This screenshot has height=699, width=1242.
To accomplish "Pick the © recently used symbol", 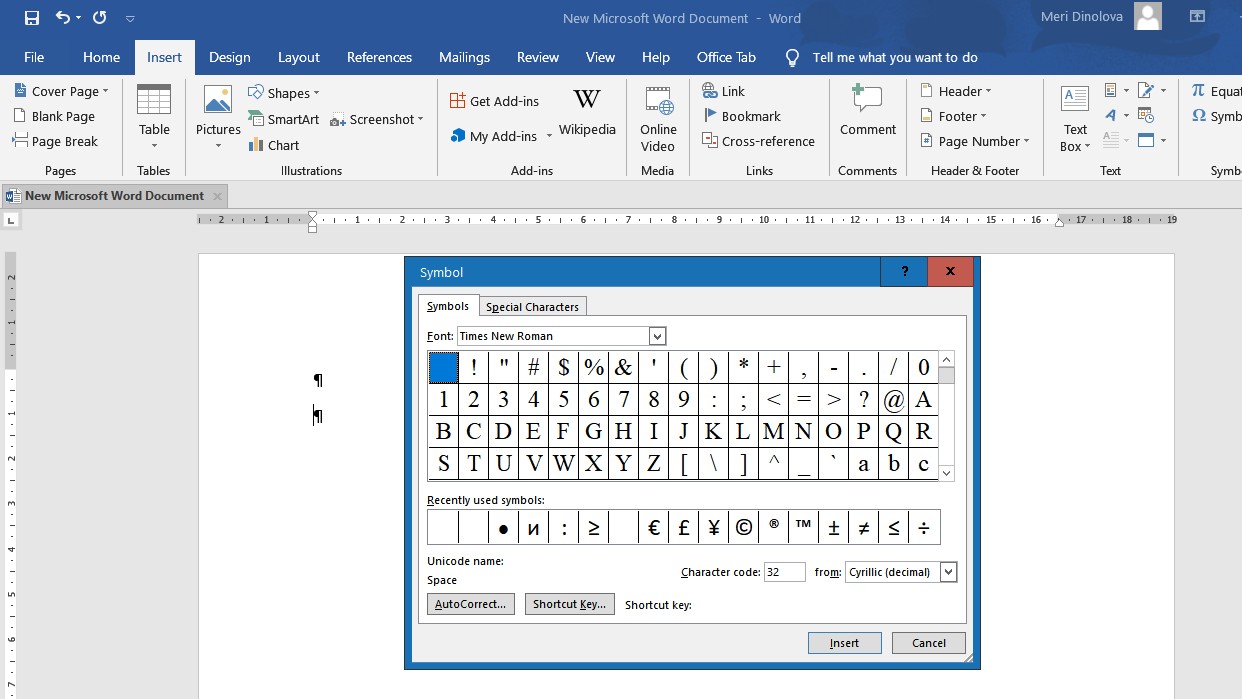I will 744,528.
